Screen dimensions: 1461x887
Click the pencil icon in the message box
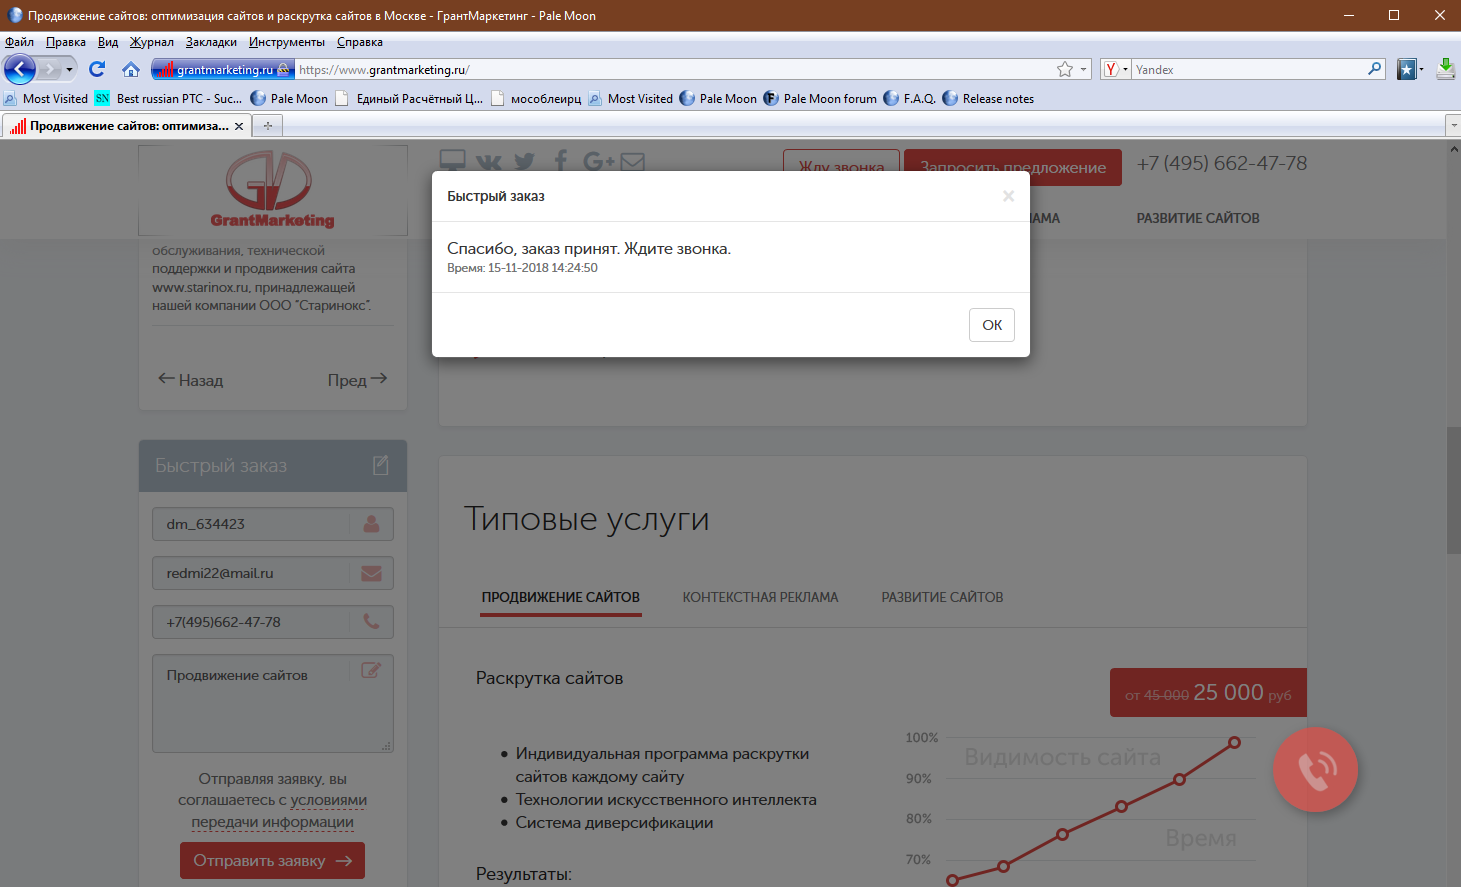pos(371,670)
